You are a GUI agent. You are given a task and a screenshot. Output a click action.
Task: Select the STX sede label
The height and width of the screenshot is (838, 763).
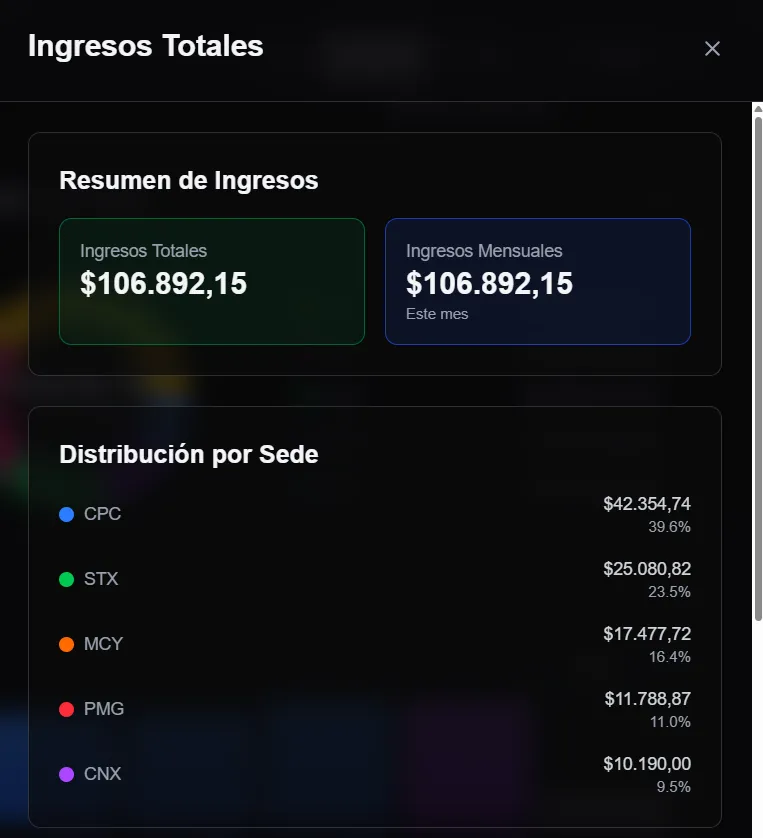pyautogui.click(x=102, y=579)
